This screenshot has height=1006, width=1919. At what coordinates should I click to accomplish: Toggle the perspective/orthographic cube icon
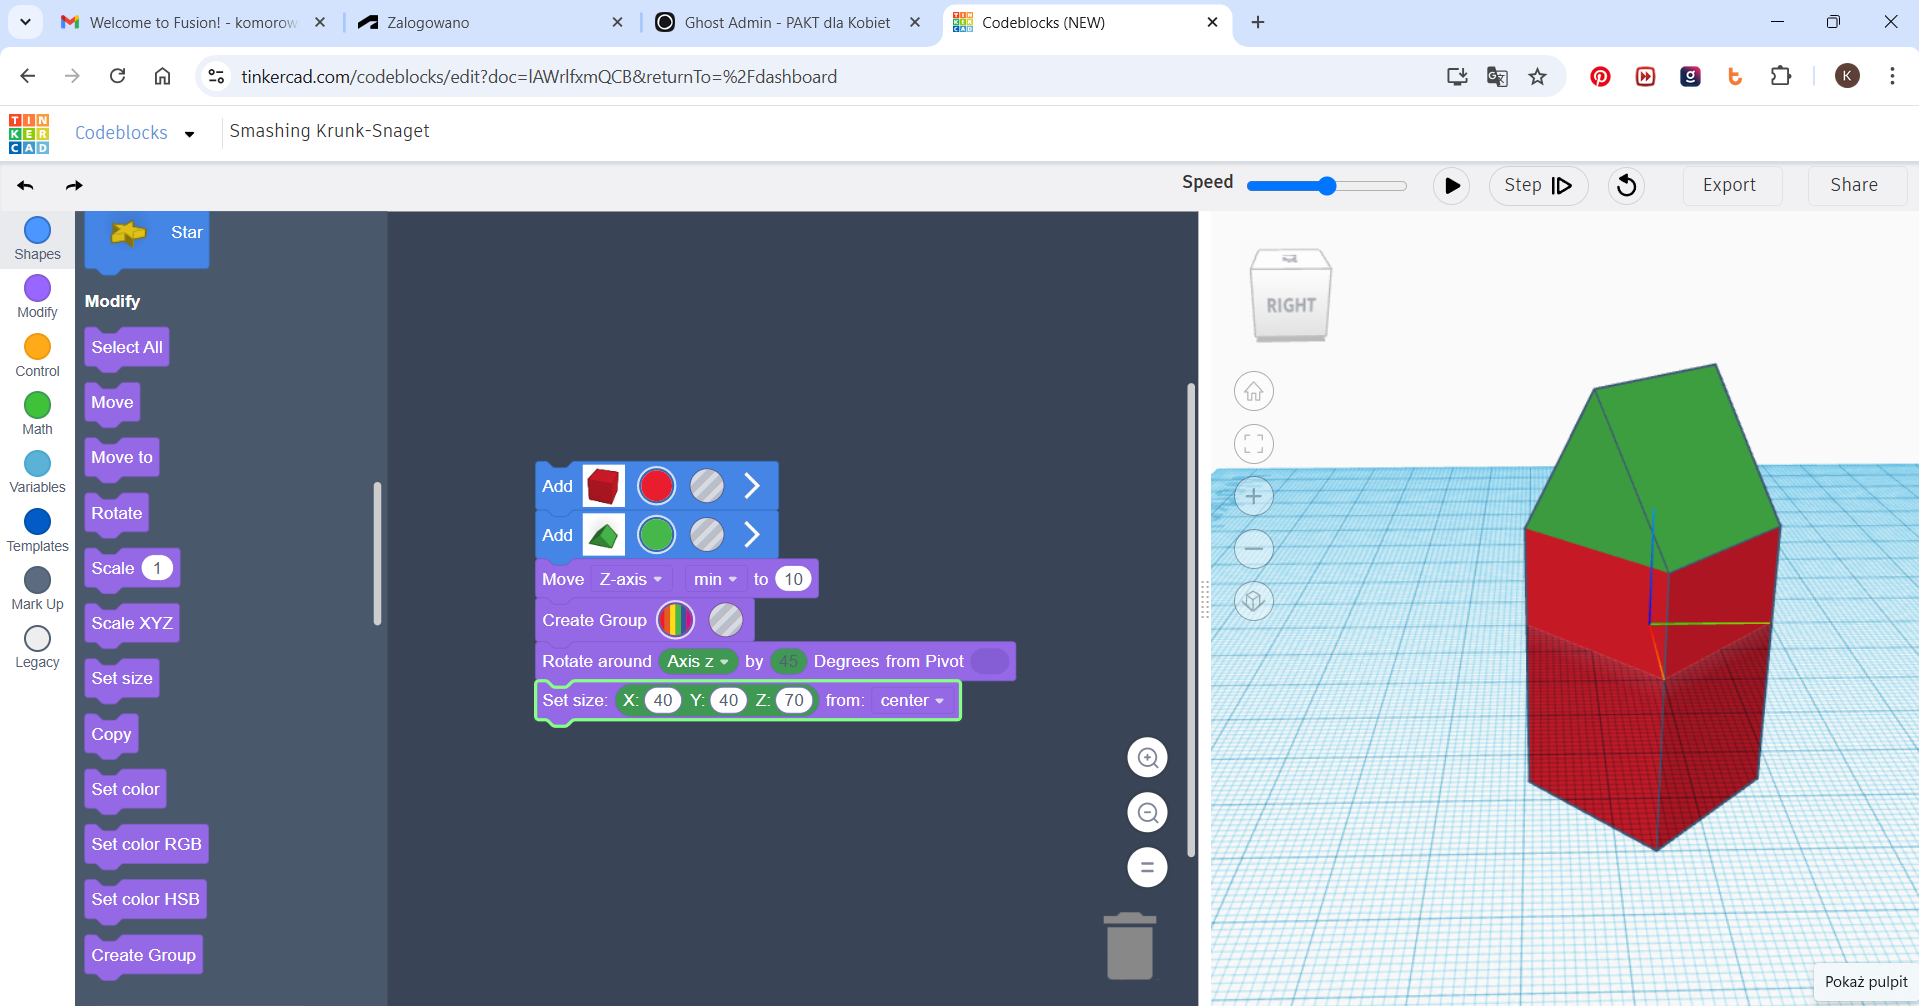pos(1253,601)
